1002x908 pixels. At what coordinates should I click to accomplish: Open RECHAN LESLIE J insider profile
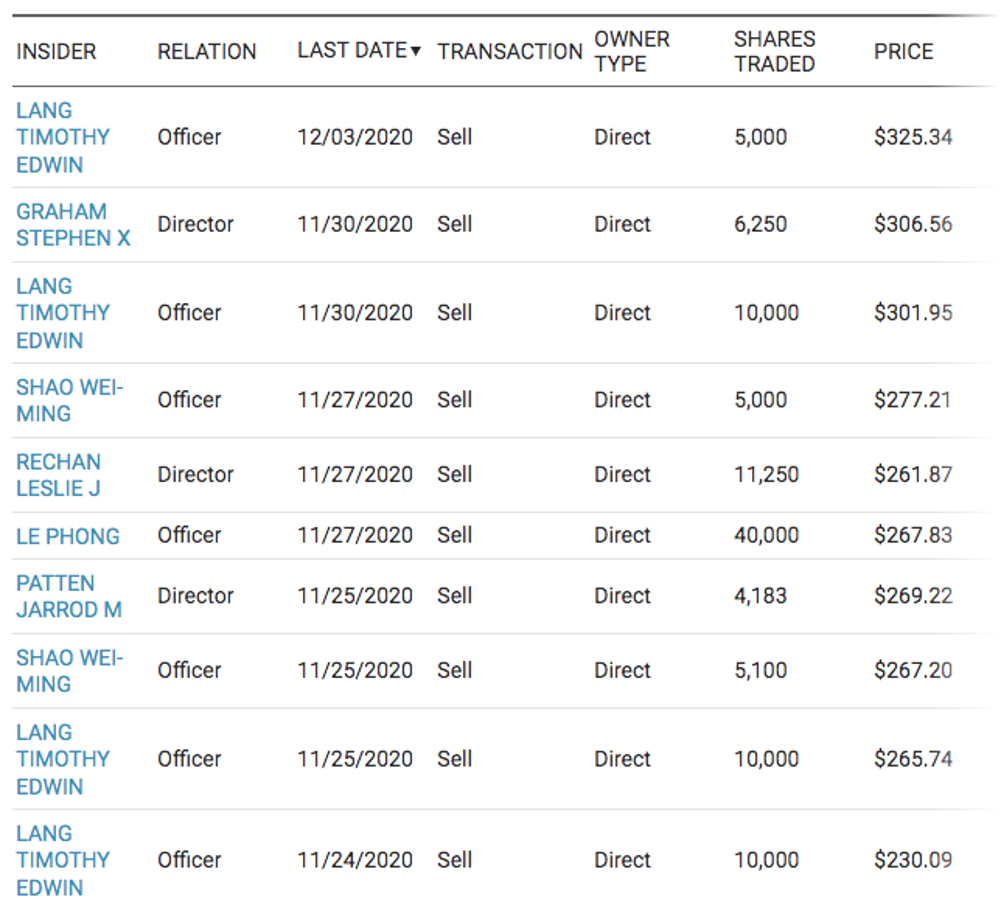[x=59, y=475]
